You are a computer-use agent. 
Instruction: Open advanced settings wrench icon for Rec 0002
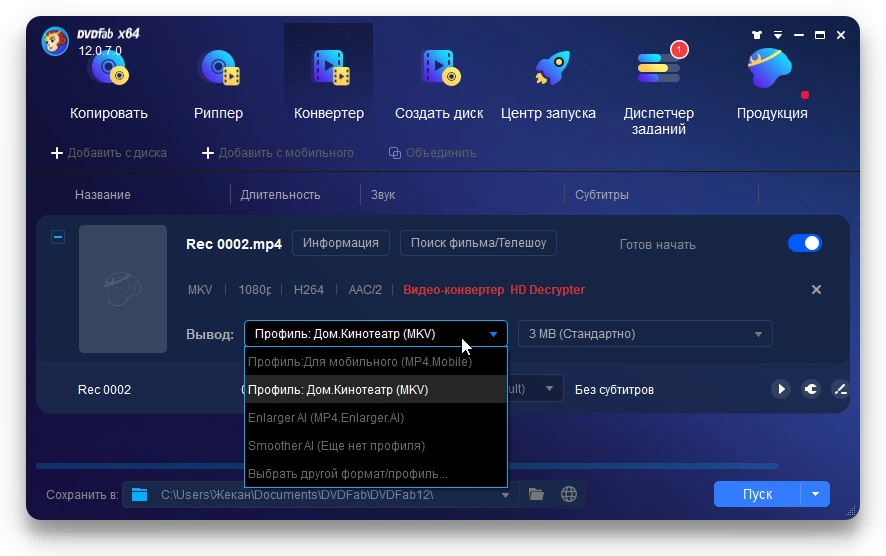[x=811, y=389]
